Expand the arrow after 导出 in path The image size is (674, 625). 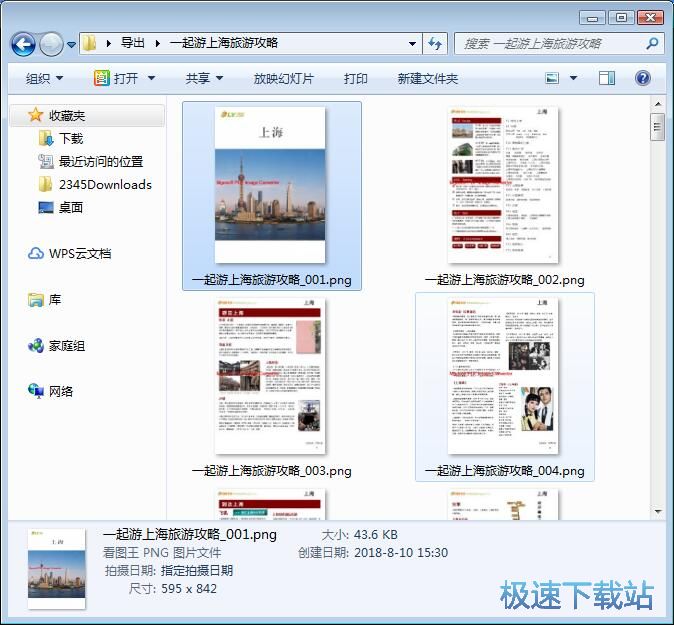[158, 43]
